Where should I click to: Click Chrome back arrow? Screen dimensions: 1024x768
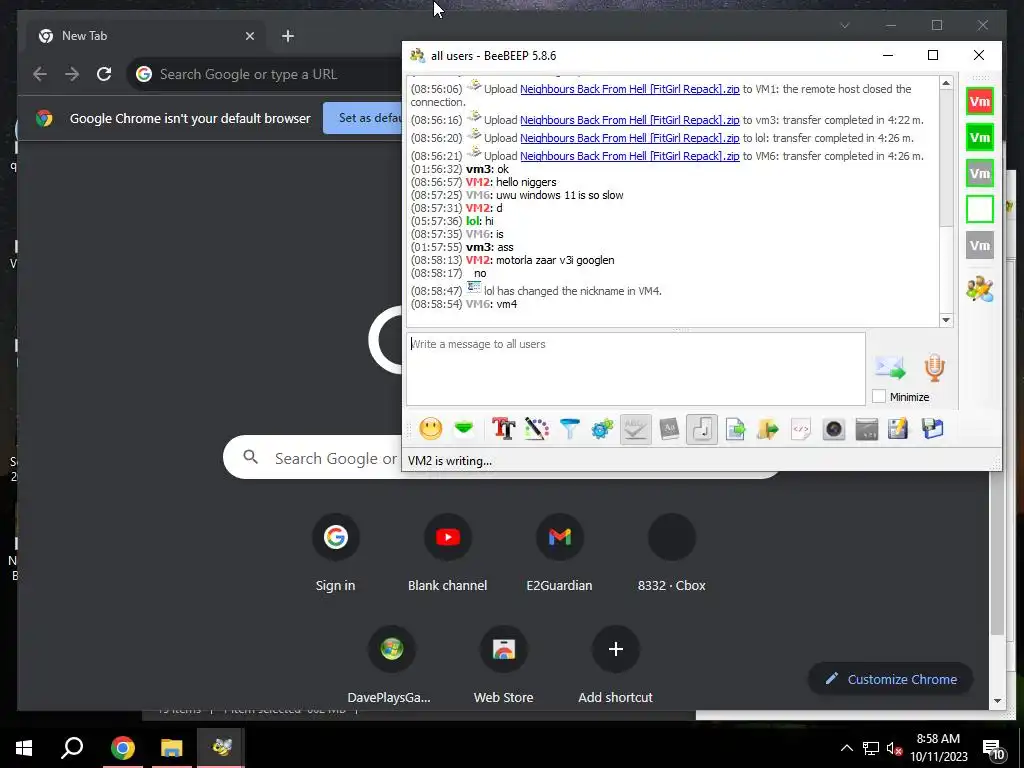coord(40,74)
